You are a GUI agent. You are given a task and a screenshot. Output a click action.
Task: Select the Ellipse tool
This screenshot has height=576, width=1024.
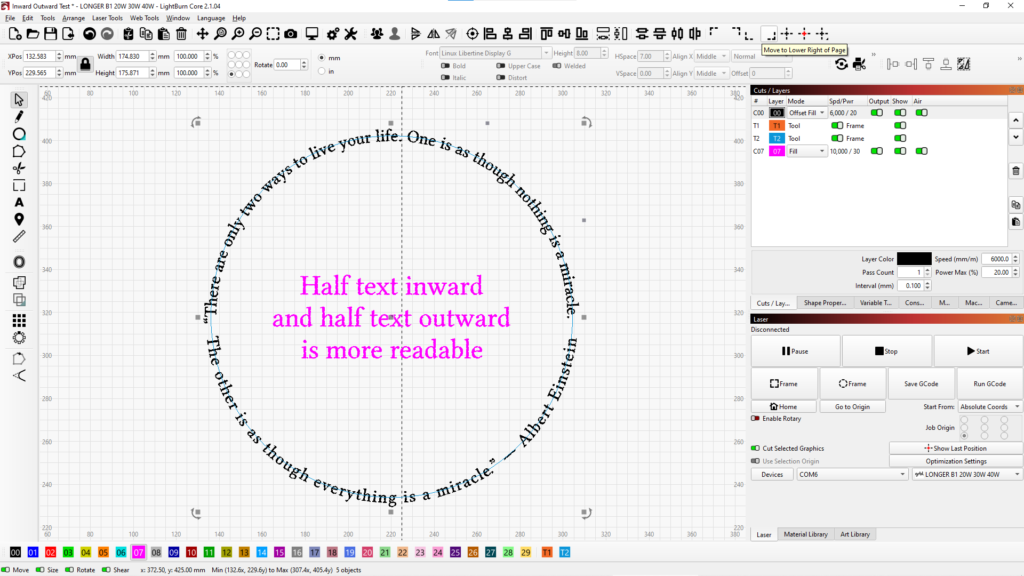[19, 134]
